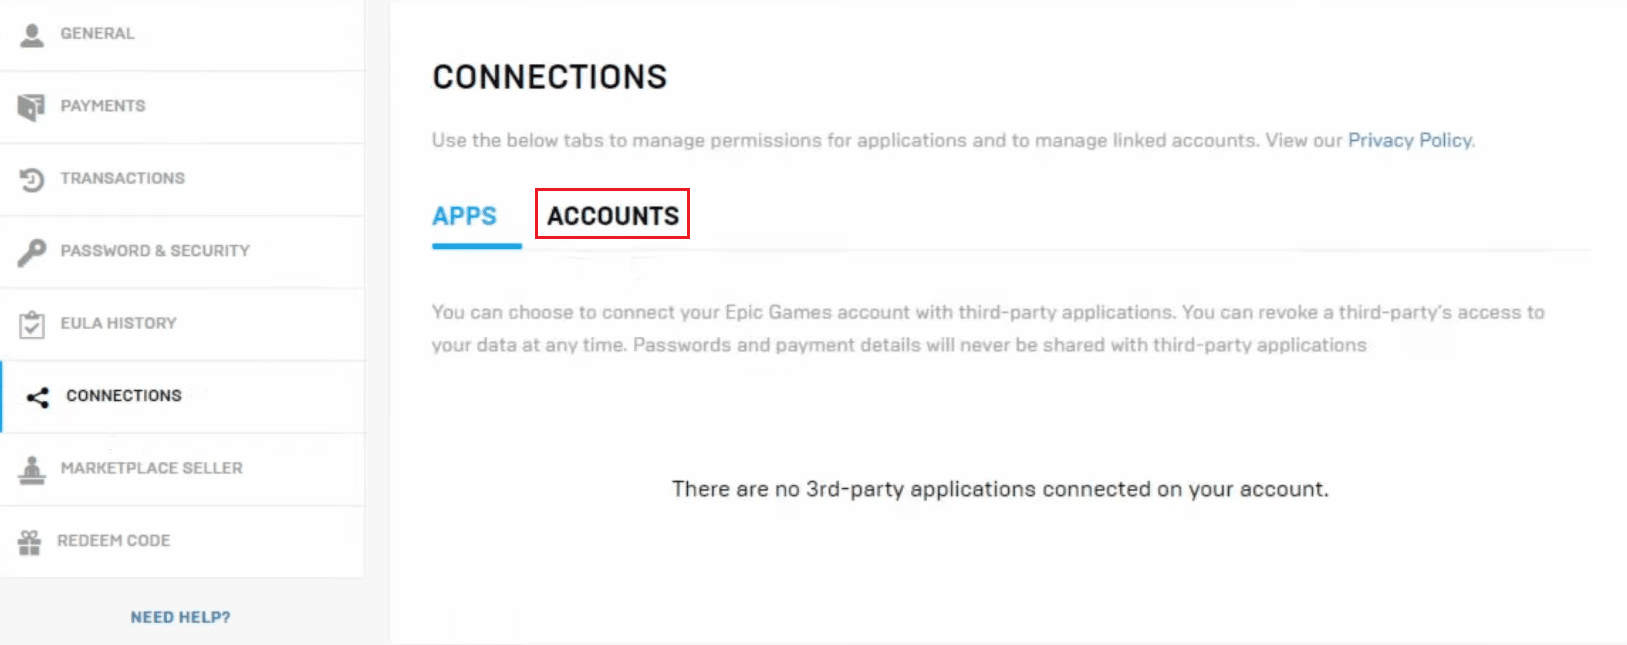Click the Need Help? link
The height and width of the screenshot is (645, 1627).
tap(180, 617)
